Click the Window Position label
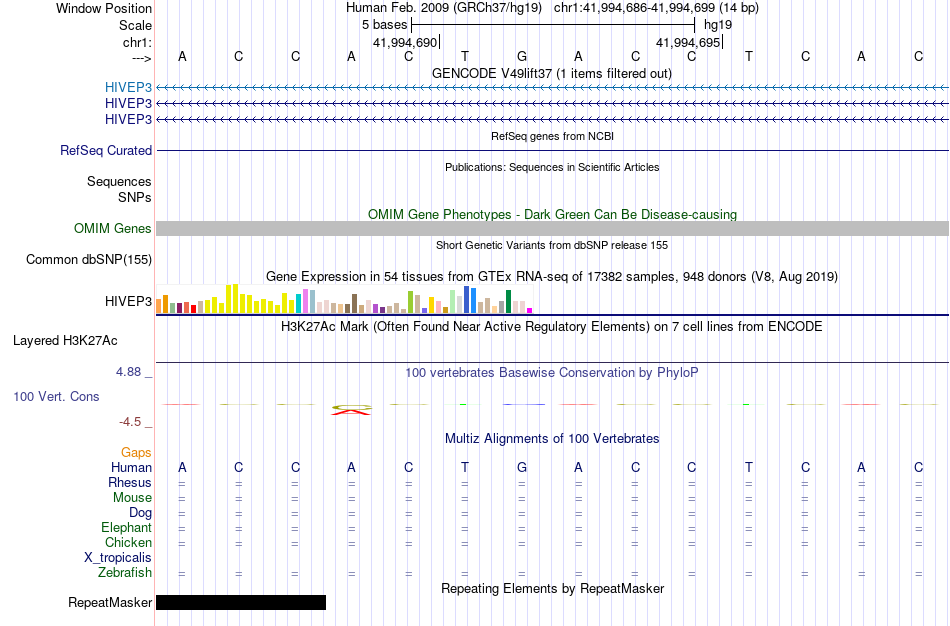 (104, 8)
